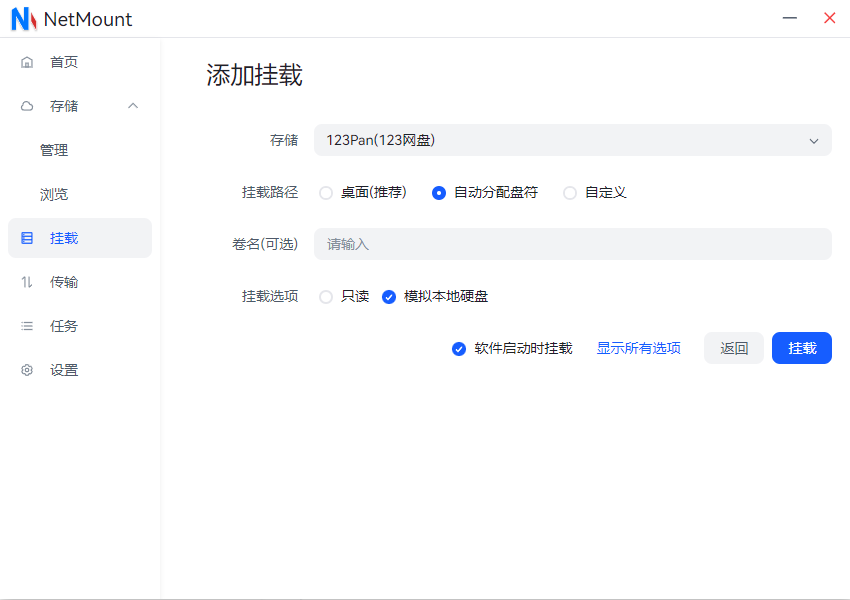
Task: Click the 卷名 text input field
Action: coord(572,244)
